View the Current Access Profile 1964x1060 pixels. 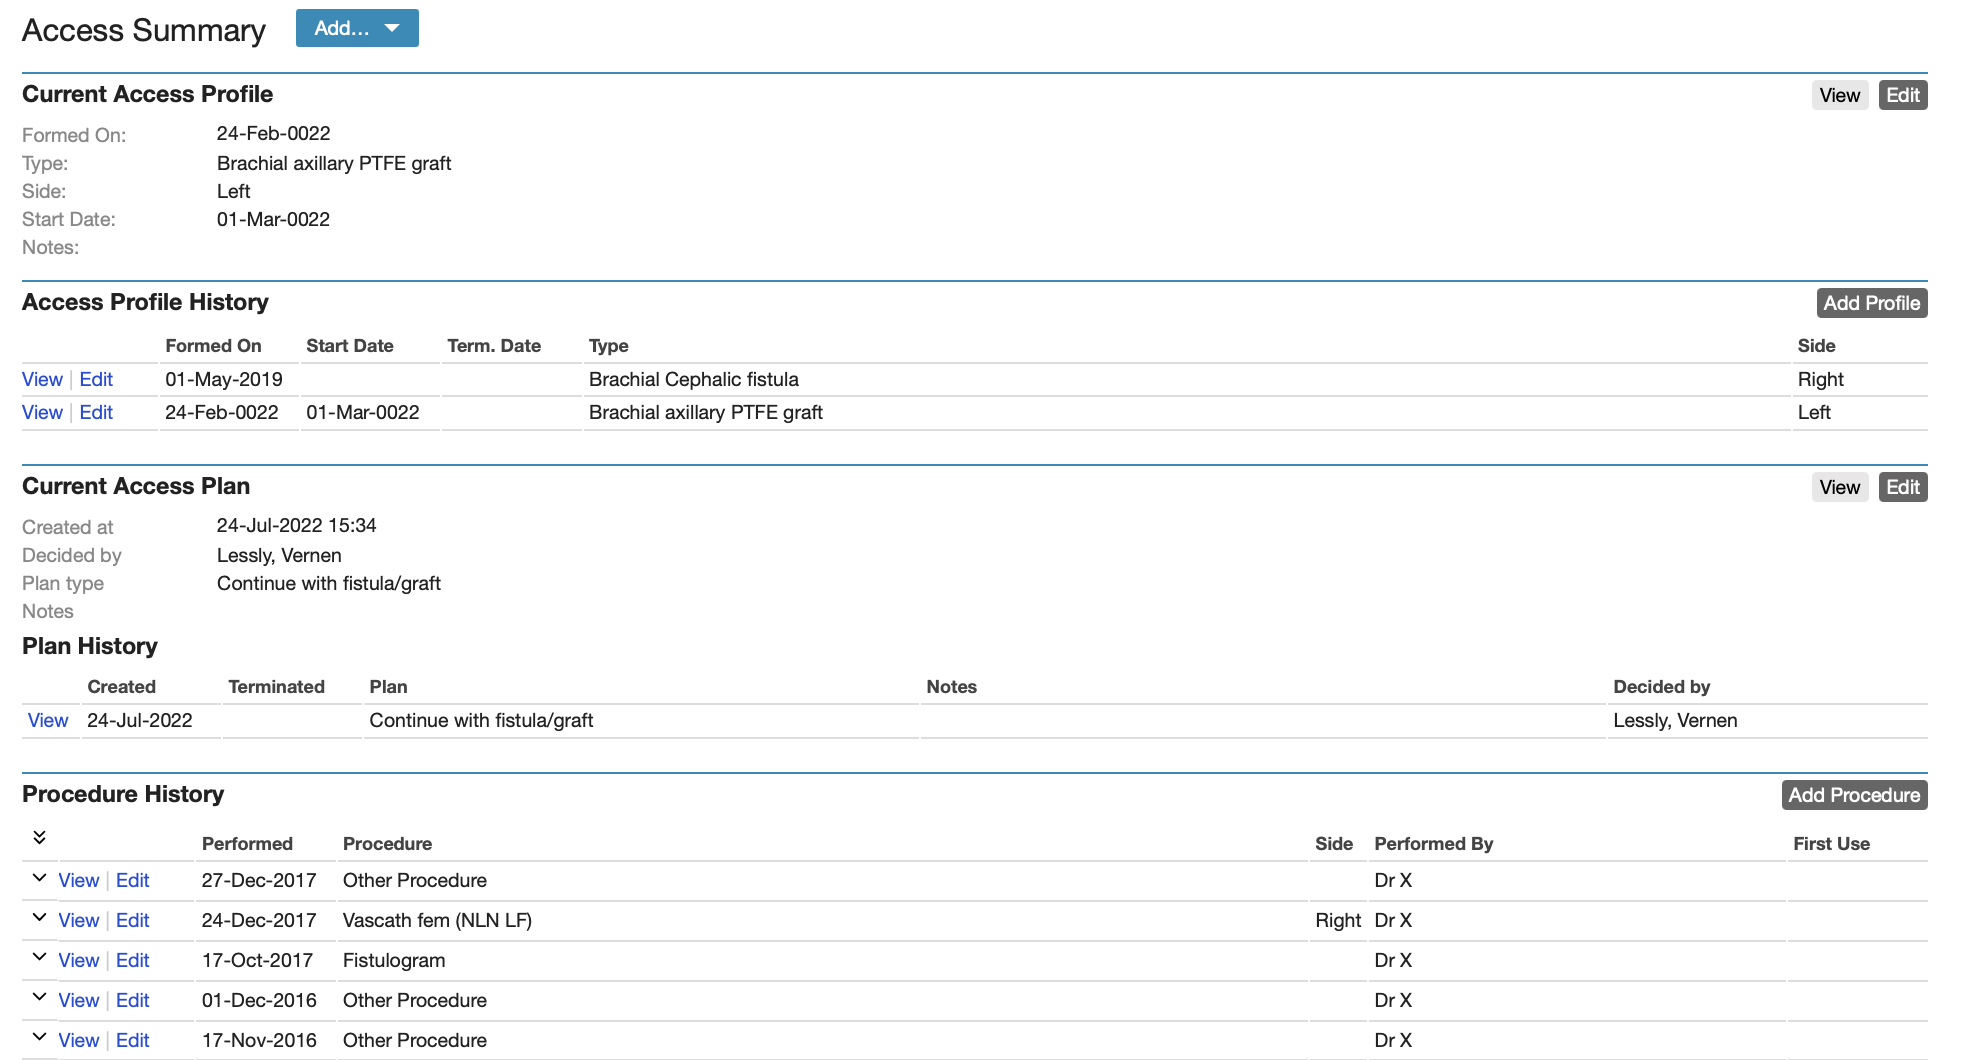click(1840, 94)
